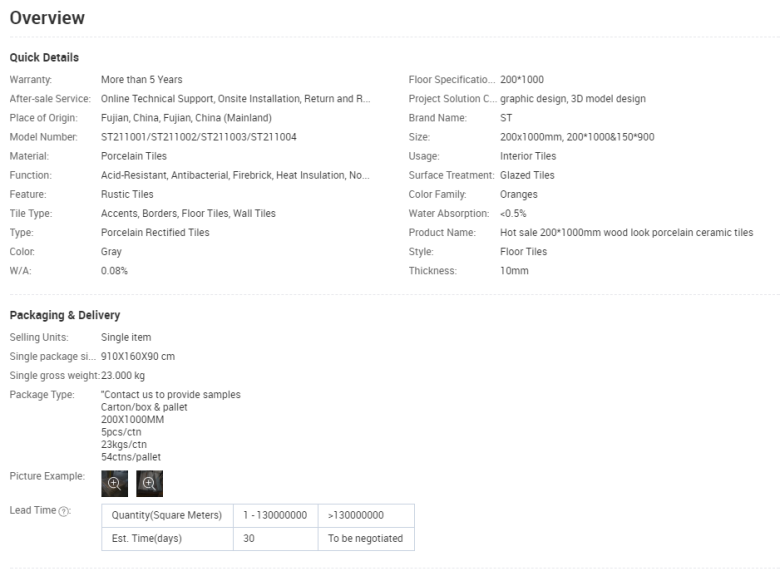780x571 pixels.
Task: Expand the truncated After-sale Service value
Action: [x=236, y=99]
